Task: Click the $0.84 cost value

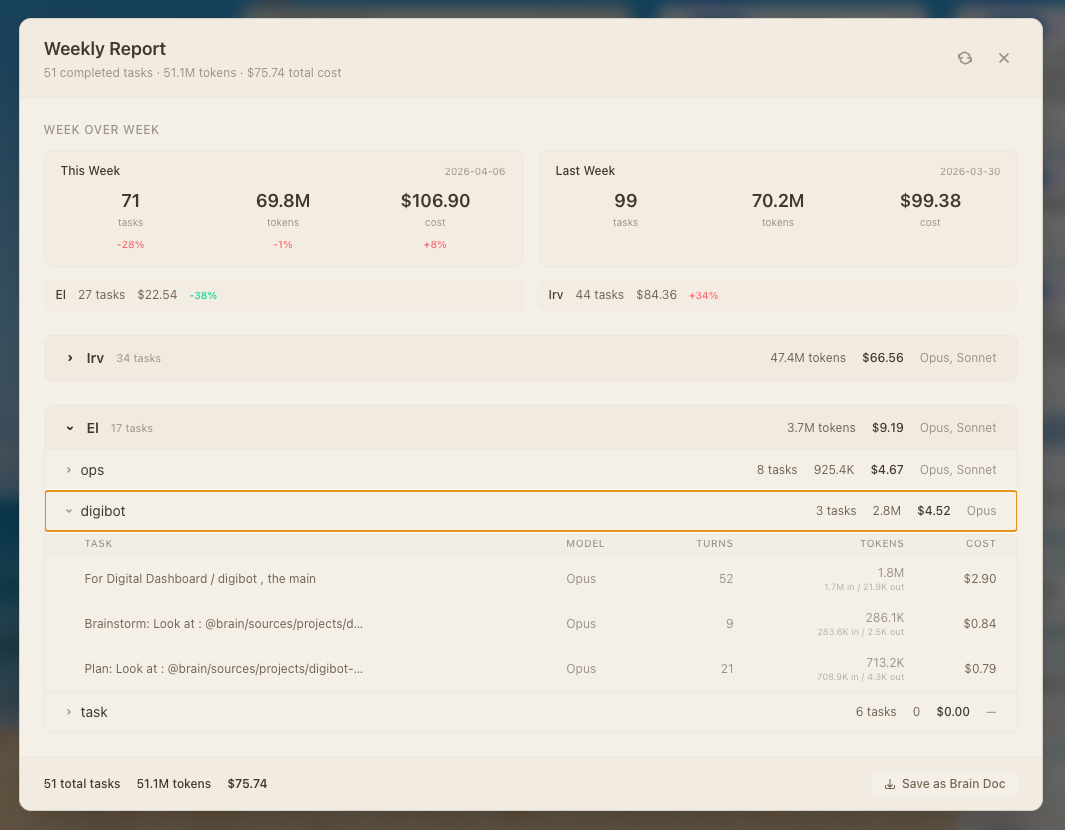Action: [x=979, y=624]
